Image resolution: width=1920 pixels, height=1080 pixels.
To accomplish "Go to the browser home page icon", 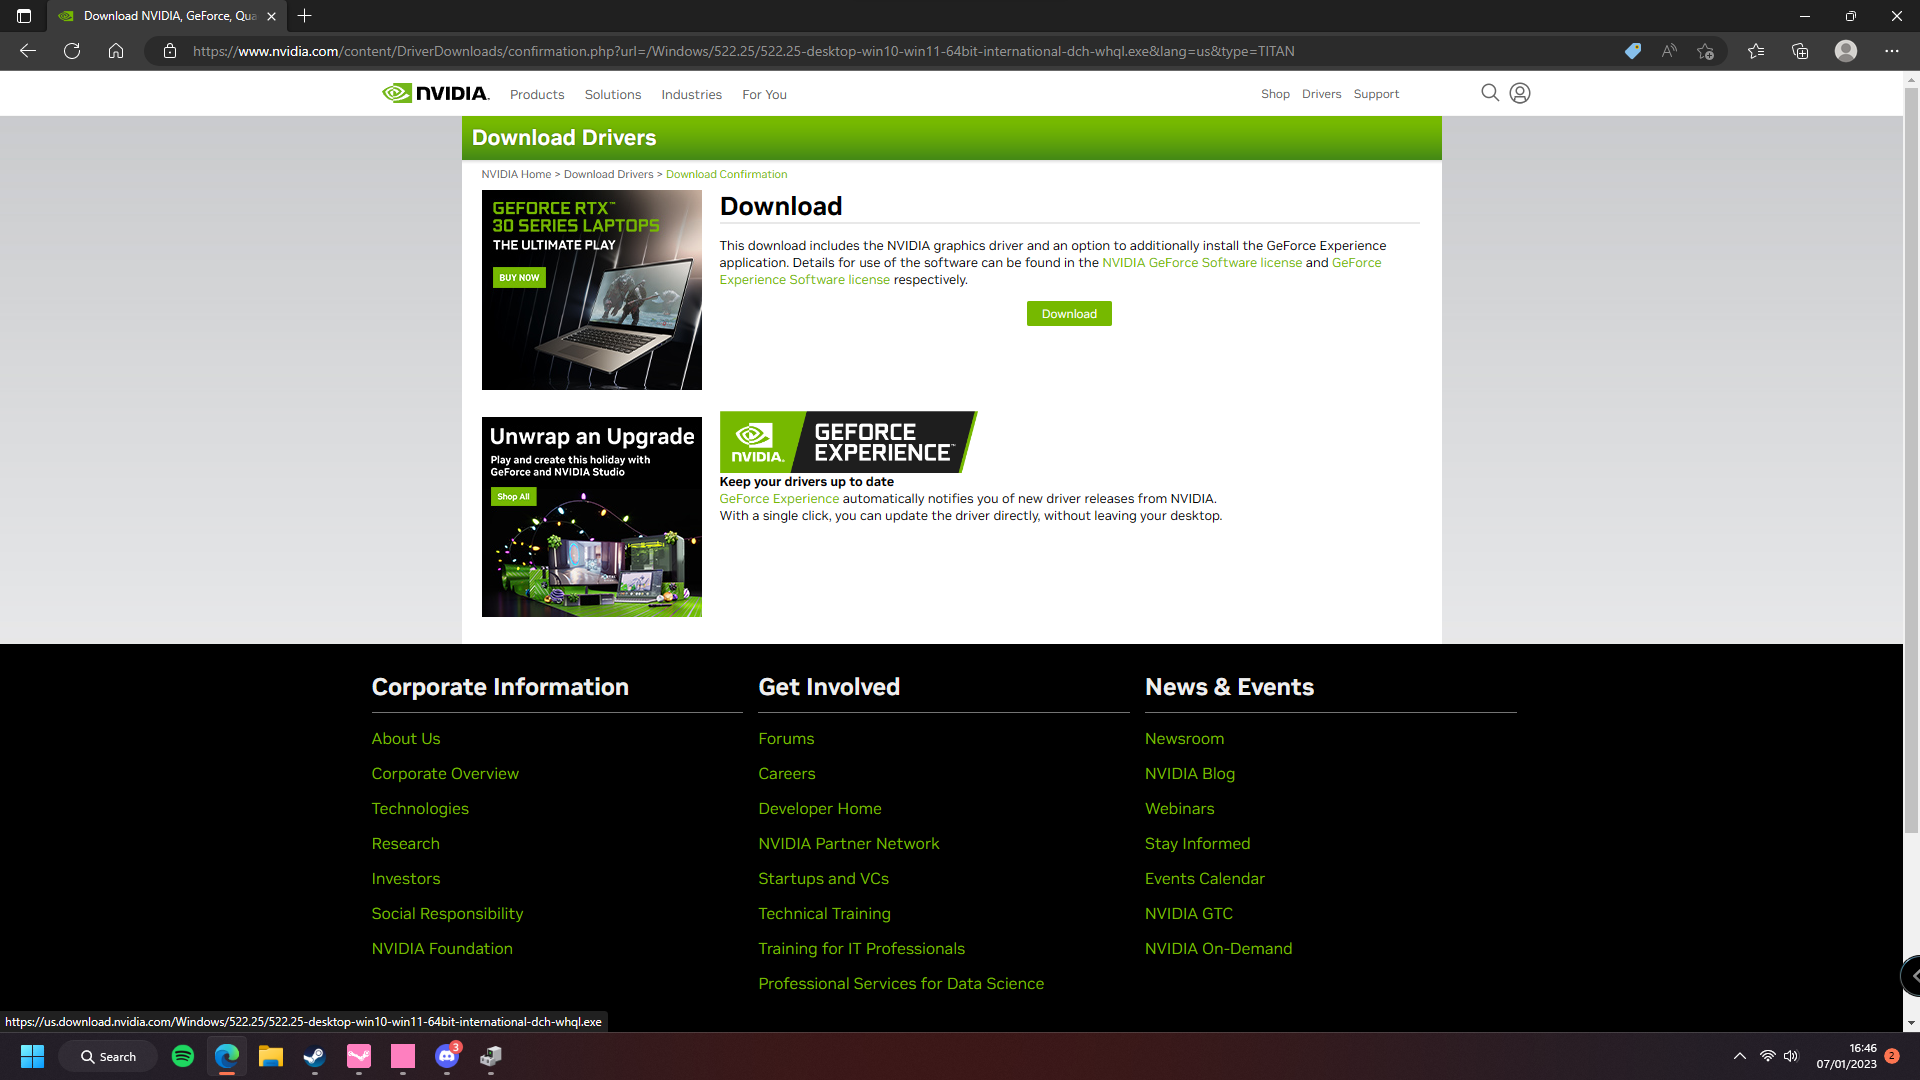I will (x=116, y=51).
